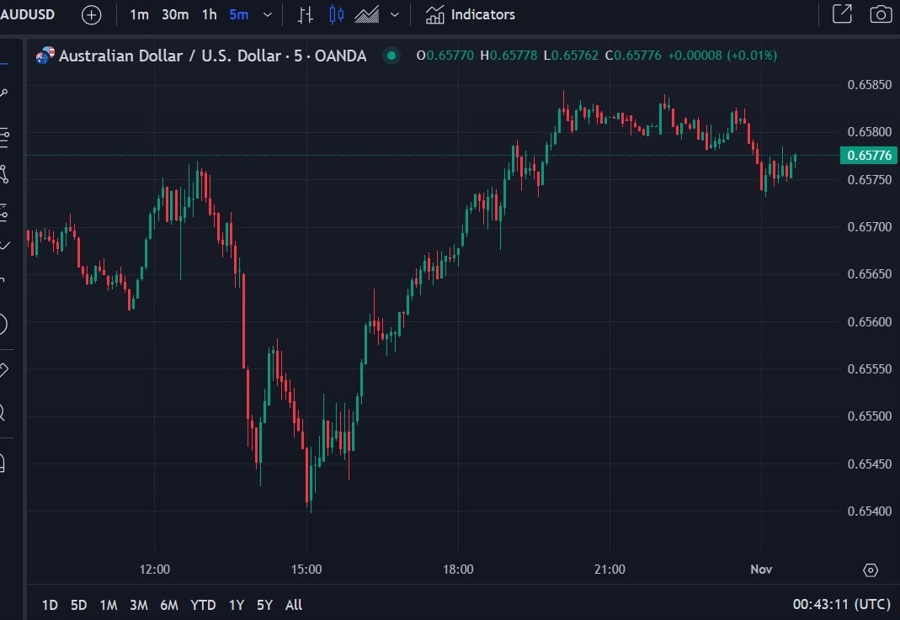The width and height of the screenshot is (900, 620).
Task: Click the close value C0.65776
Action: (x=633, y=56)
